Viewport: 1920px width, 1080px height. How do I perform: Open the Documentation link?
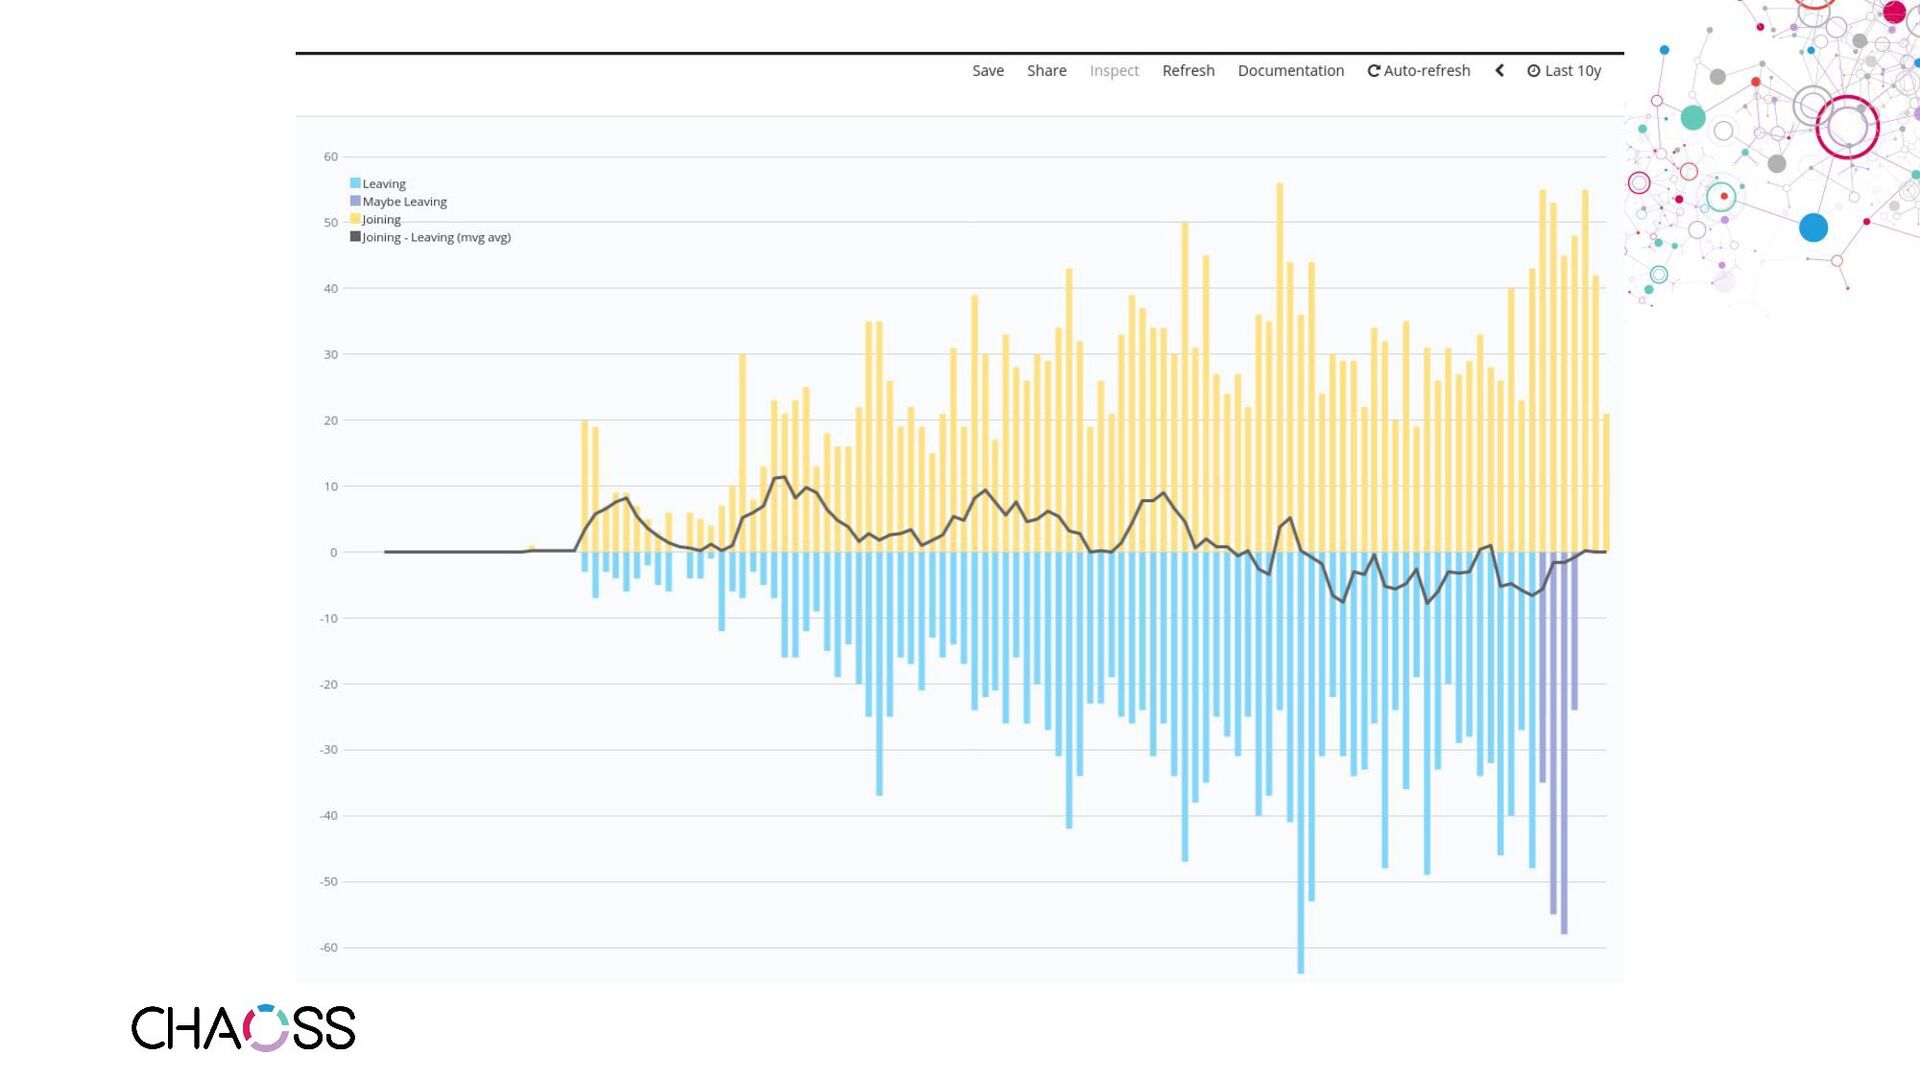click(x=1290, y=71)
